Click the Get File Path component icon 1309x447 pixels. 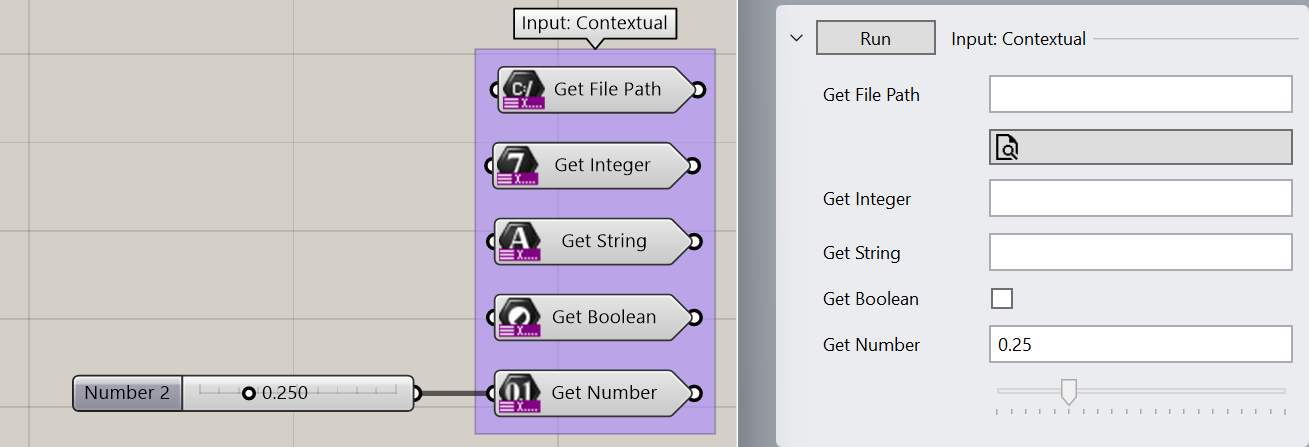click(x=519, y=89)
